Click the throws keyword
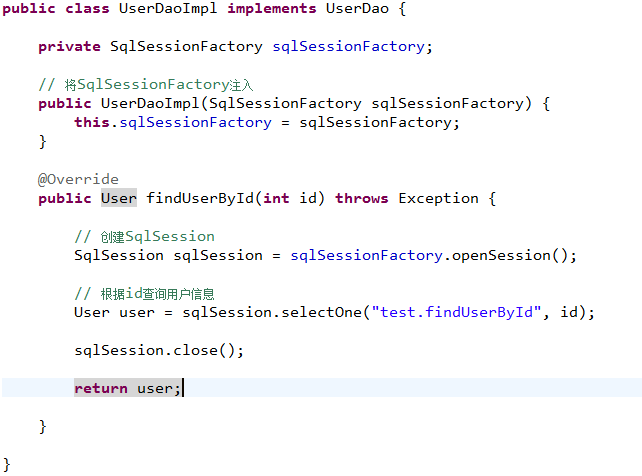Screen dimensions: 642x476 tap(362, 198)
